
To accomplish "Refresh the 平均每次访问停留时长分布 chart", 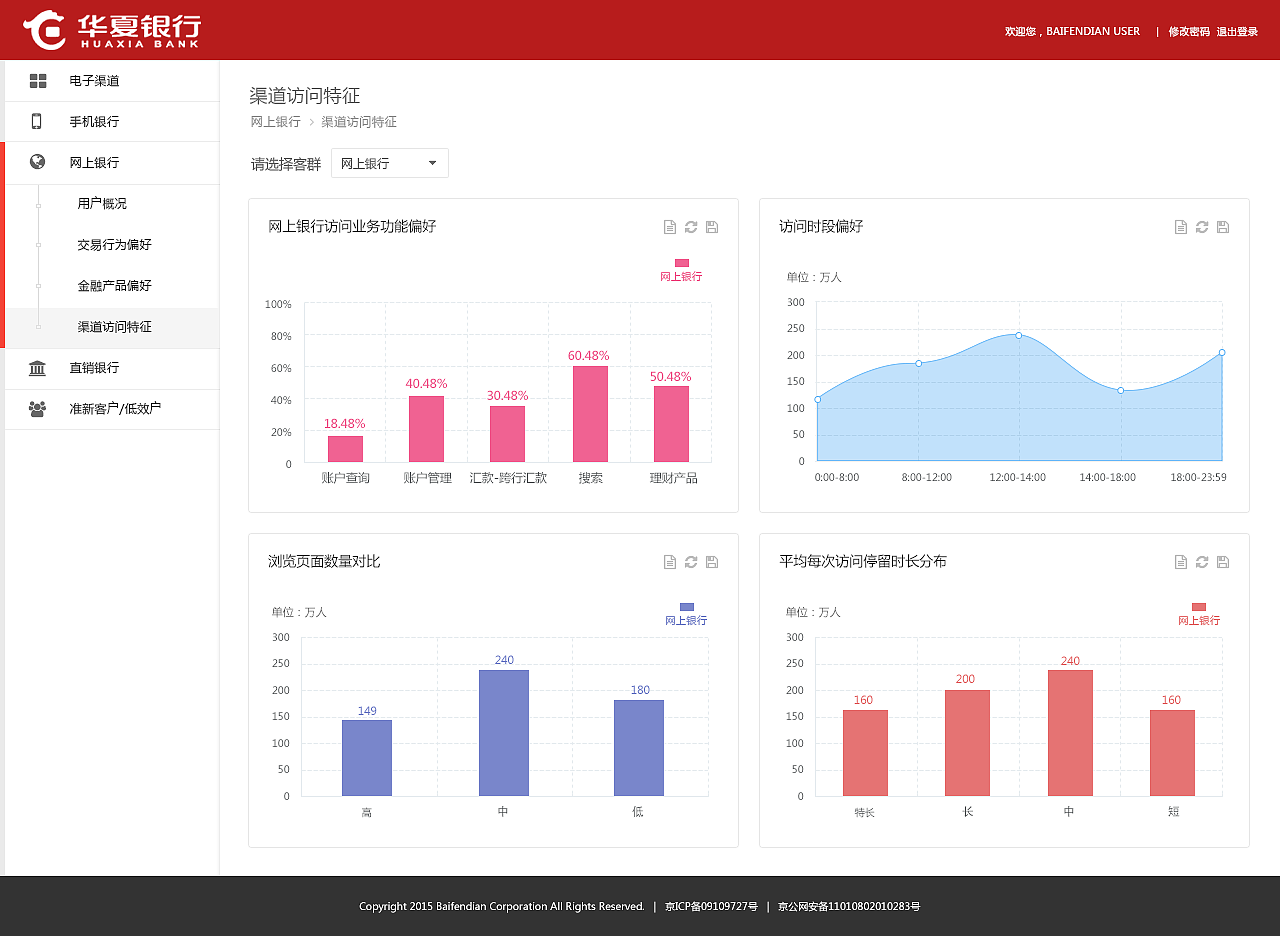I will pyautogui.click(x=1202, y=562).
